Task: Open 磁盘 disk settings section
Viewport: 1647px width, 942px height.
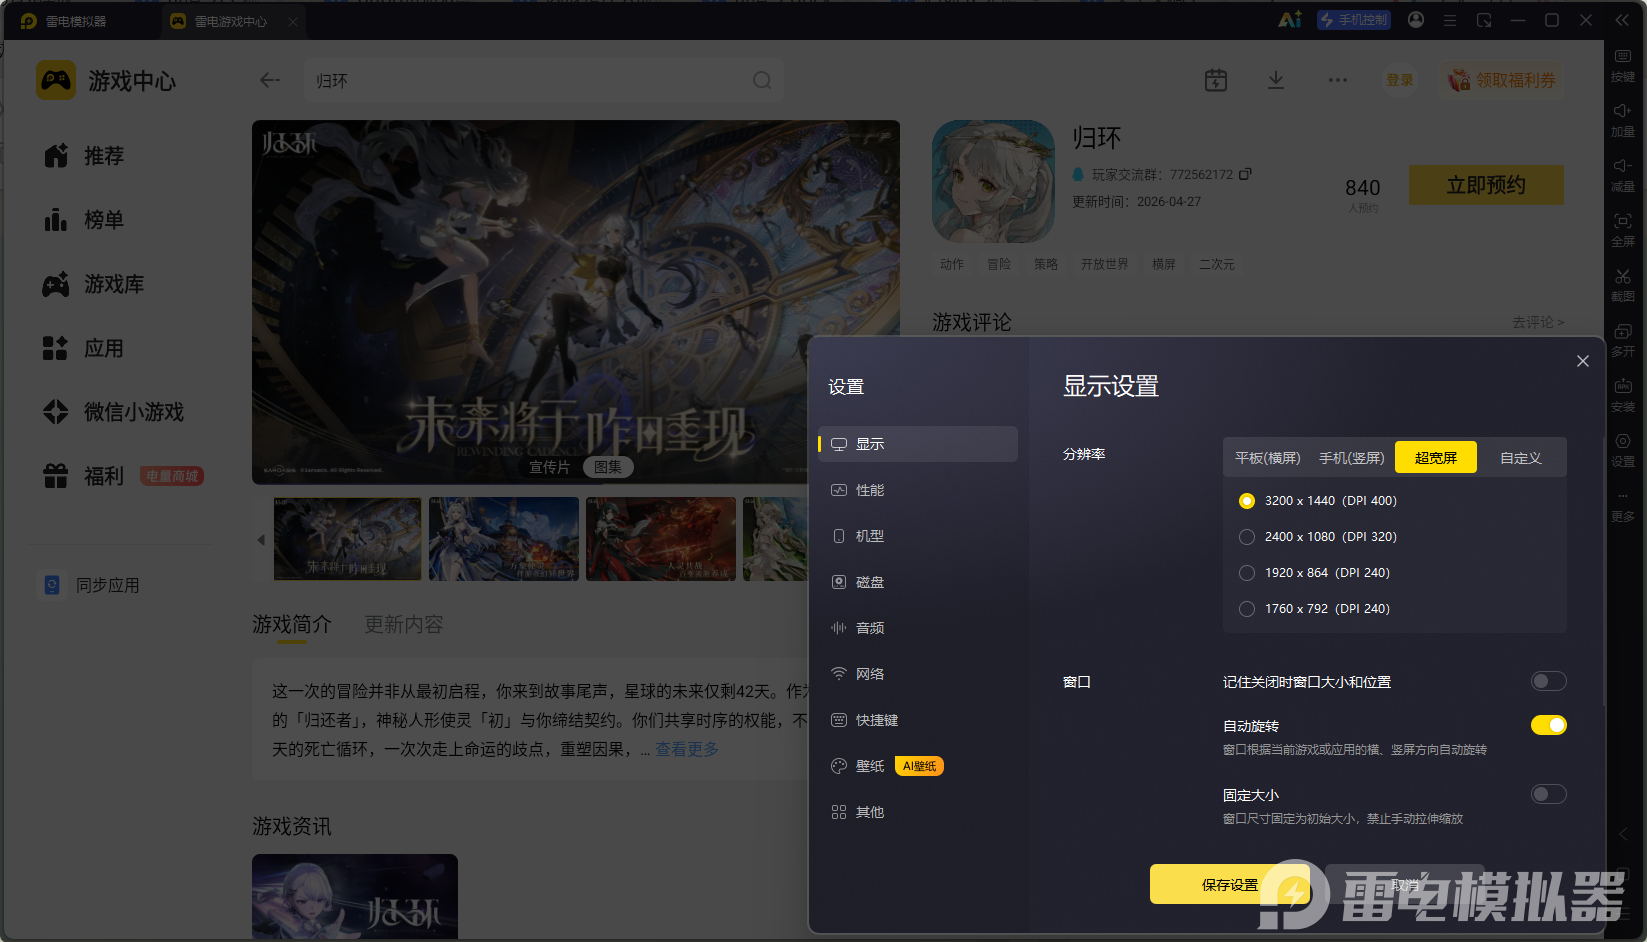Action: (918, 582)
